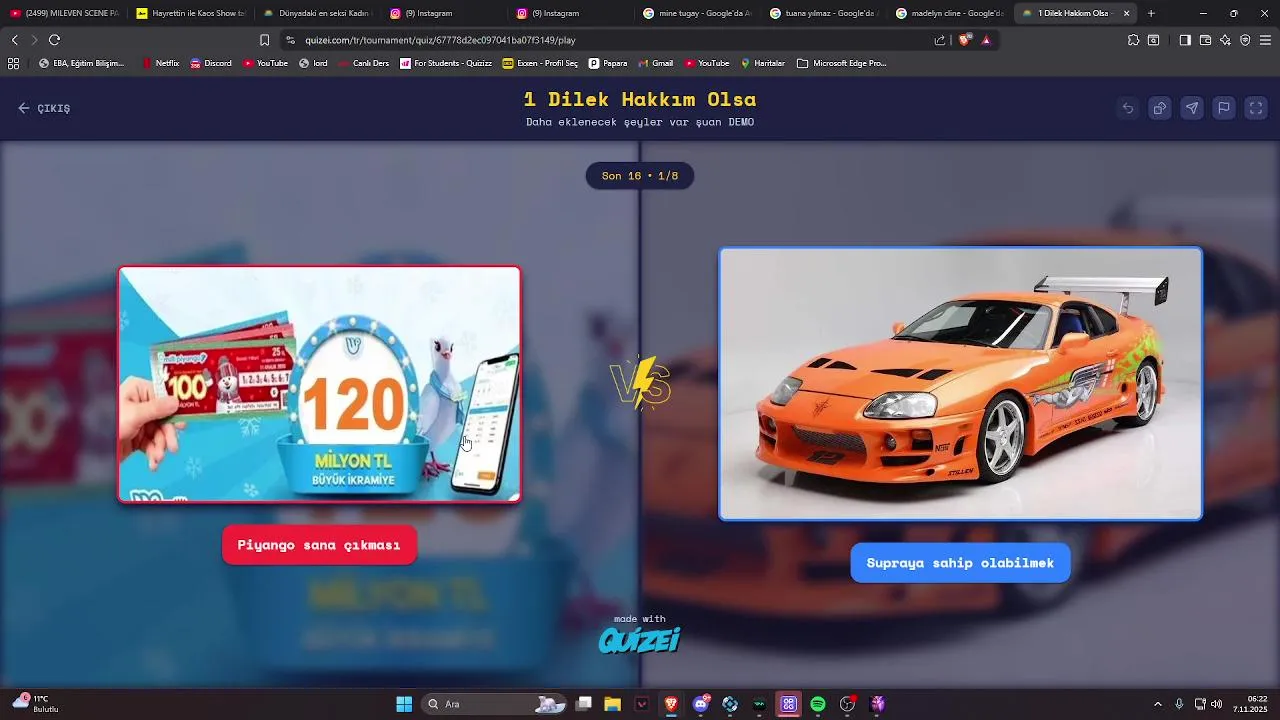
Task: Open the weather widget showing 11°C
Action: point(35,703)
